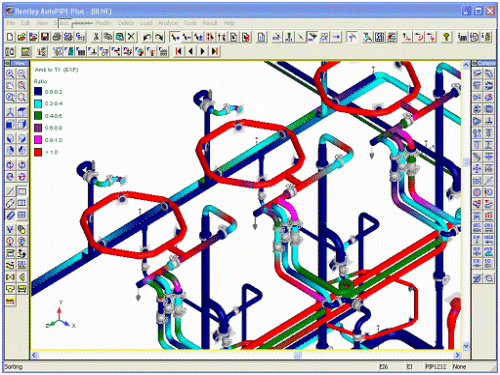Click the printer icon in the toolbar
The height and width of the screenshot is (375, 500).
coord(57,37)
